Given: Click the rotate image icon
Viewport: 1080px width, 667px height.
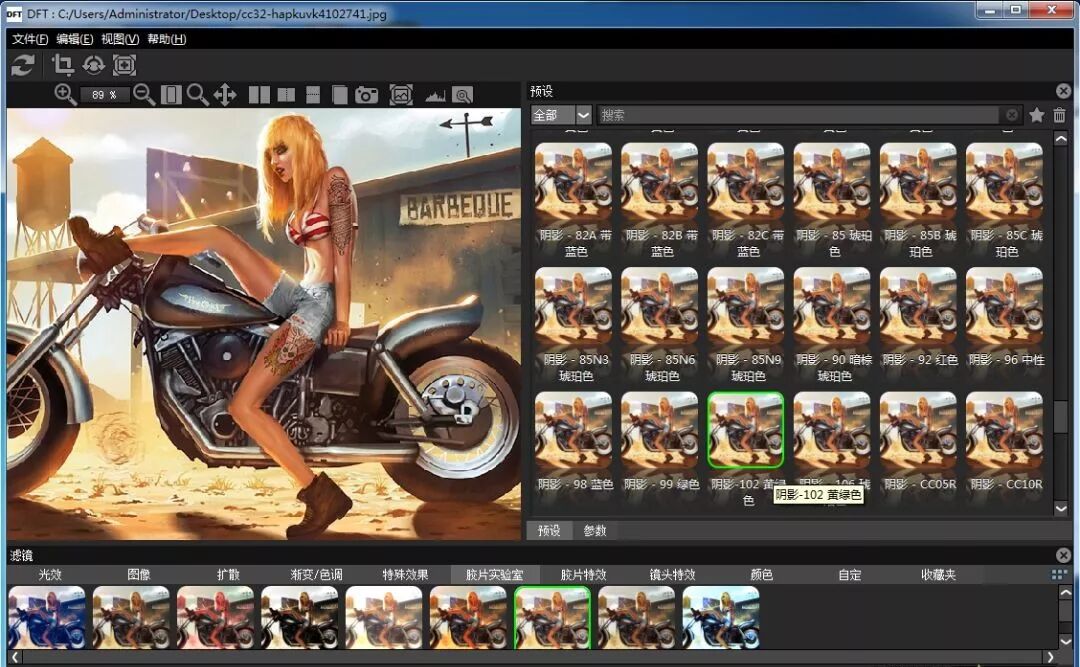Looking at the screenshot, I should [x=93, y=65].
